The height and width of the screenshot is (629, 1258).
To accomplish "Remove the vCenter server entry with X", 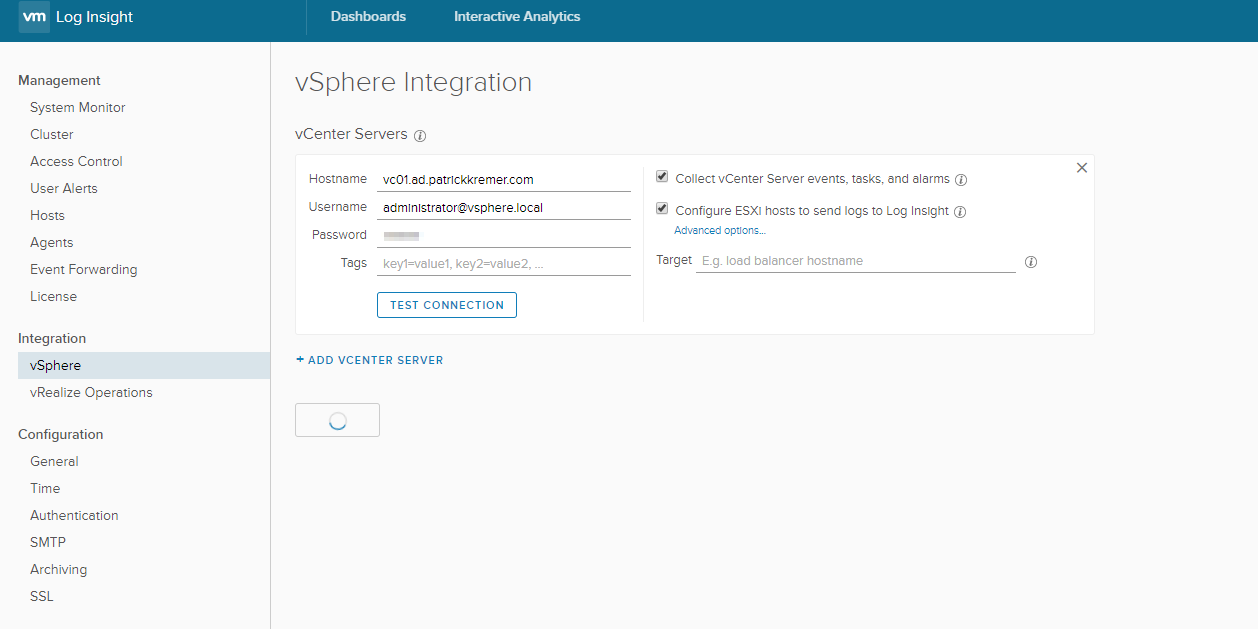I will 1081,168.
